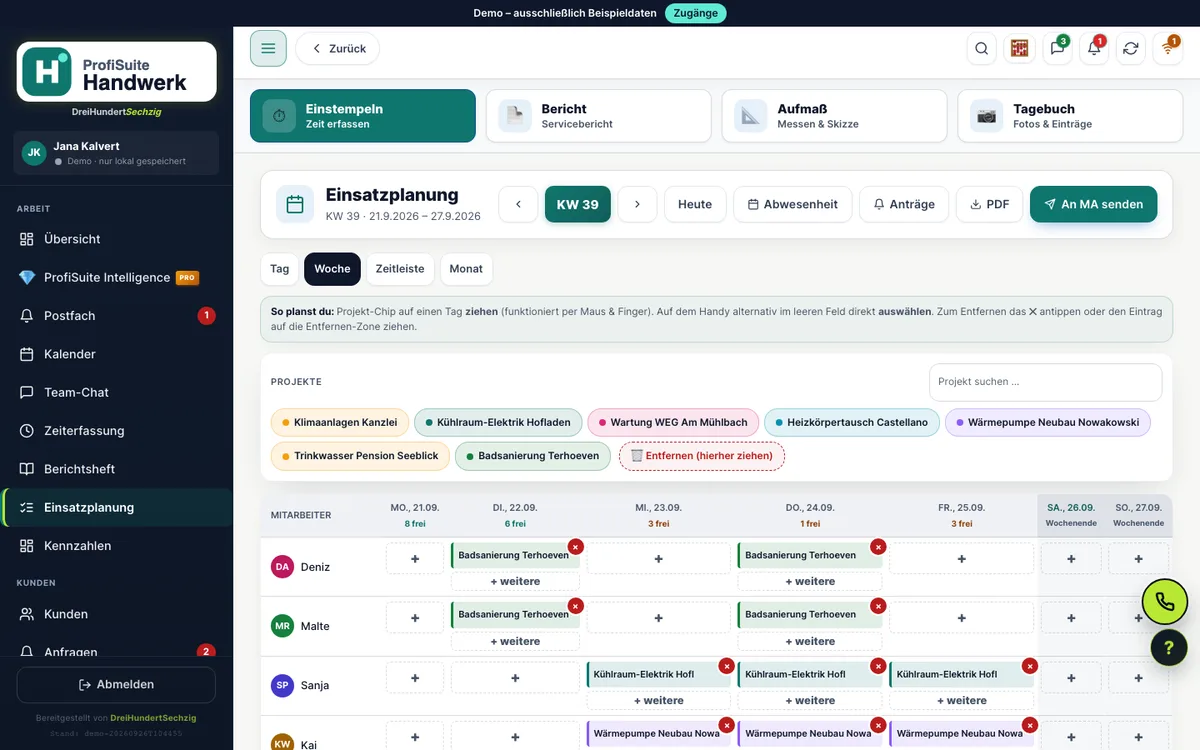Open the search icon in top bar
Image resolution: width=1200 pixels, height=750 pixels.
tap(982, 48)
